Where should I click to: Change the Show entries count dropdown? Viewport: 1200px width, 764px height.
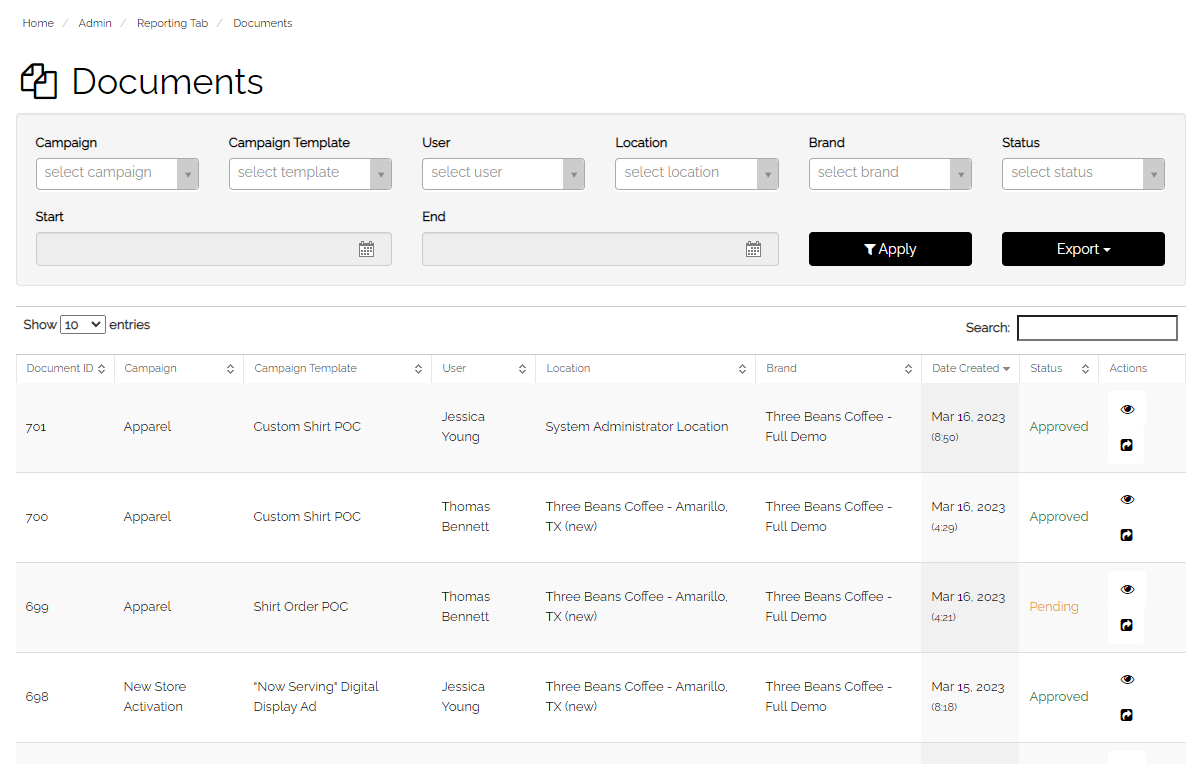(82, 324)
